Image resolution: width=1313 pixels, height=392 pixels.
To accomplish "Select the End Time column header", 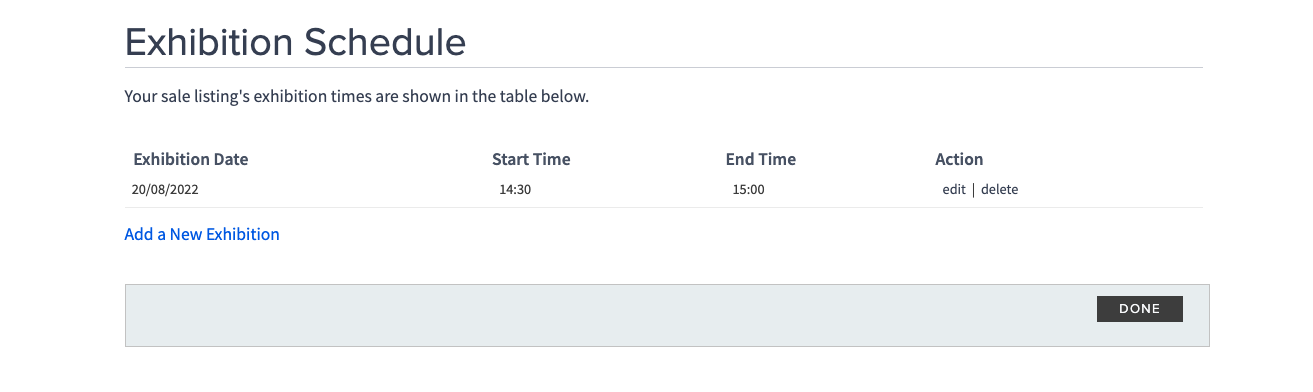I will tap(761, 159).
